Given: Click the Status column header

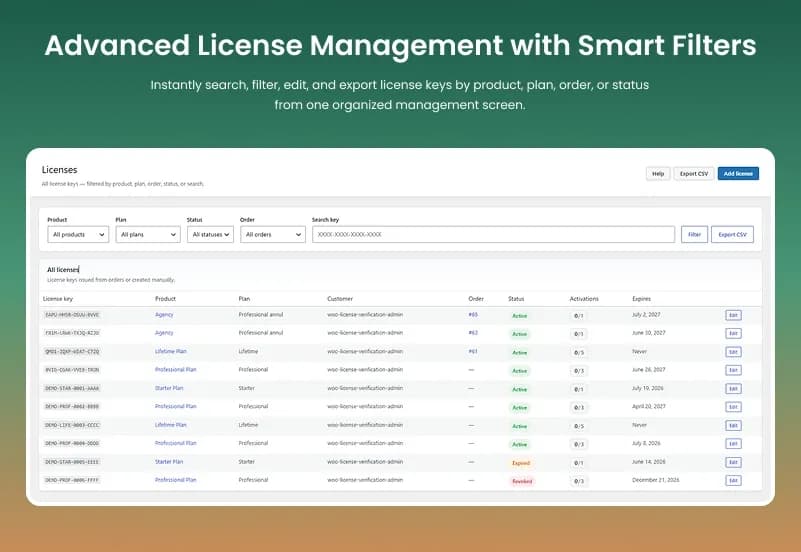Looking at the screenshot, I should pos(516,299).
